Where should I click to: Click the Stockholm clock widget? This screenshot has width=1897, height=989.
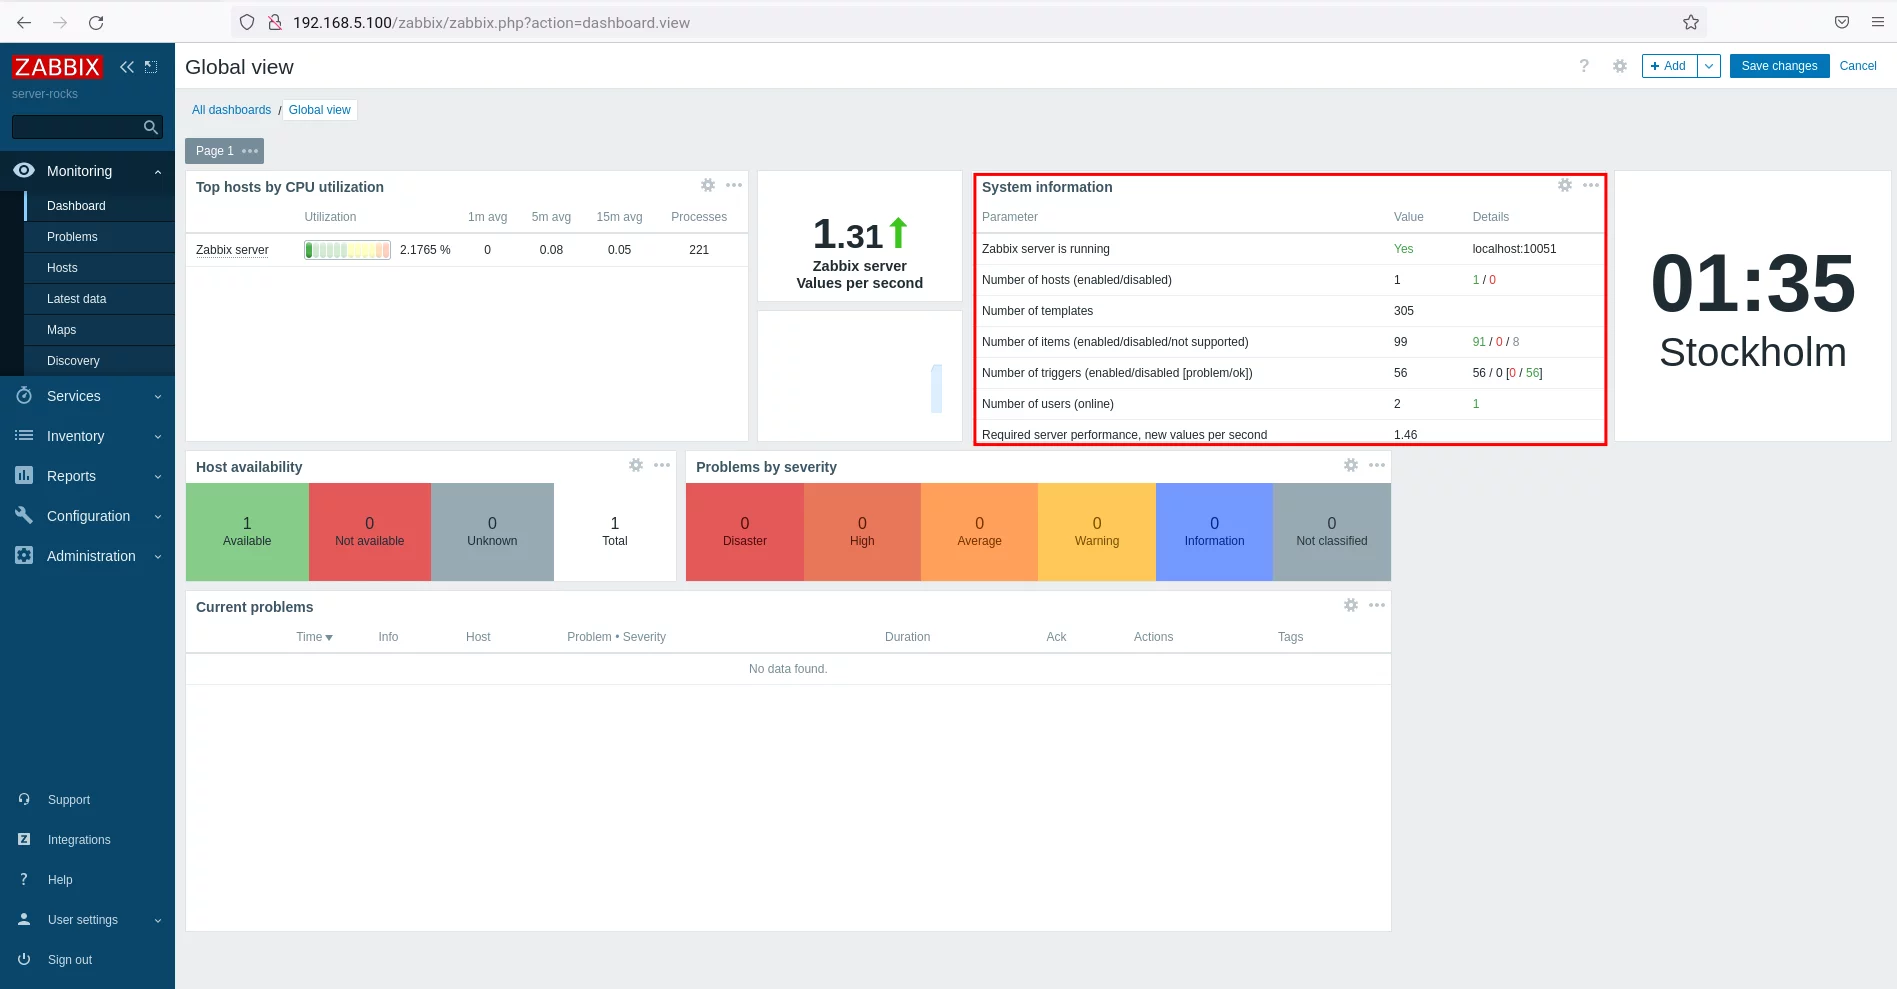click(x=1753, y=306)
